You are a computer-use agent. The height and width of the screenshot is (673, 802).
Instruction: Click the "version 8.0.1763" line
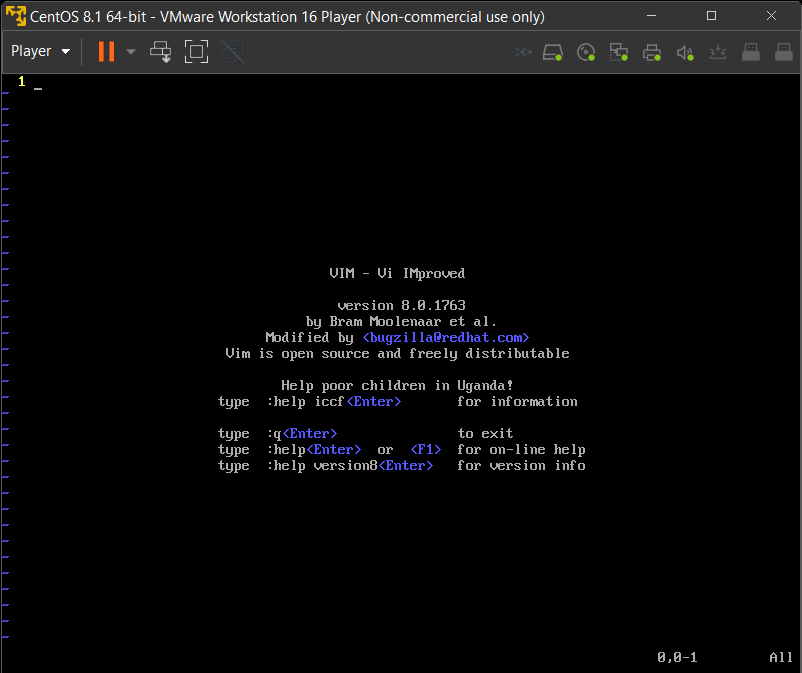pos(402,305)
